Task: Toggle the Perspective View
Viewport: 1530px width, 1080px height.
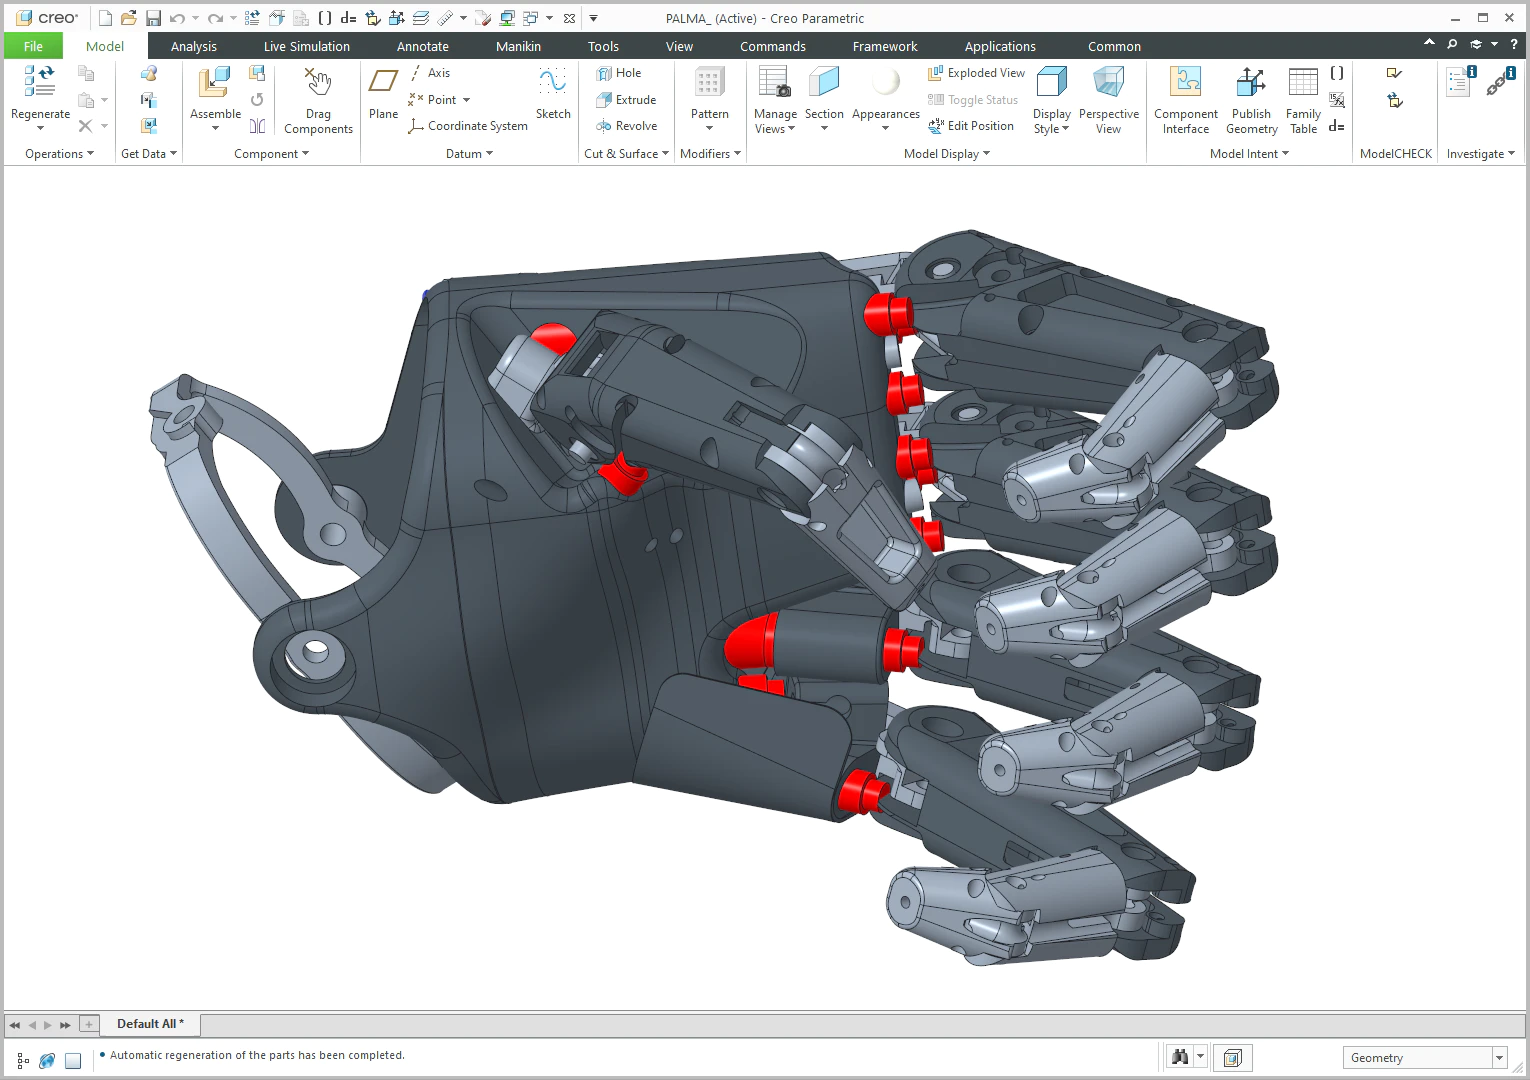Action: coord(1108,100)
